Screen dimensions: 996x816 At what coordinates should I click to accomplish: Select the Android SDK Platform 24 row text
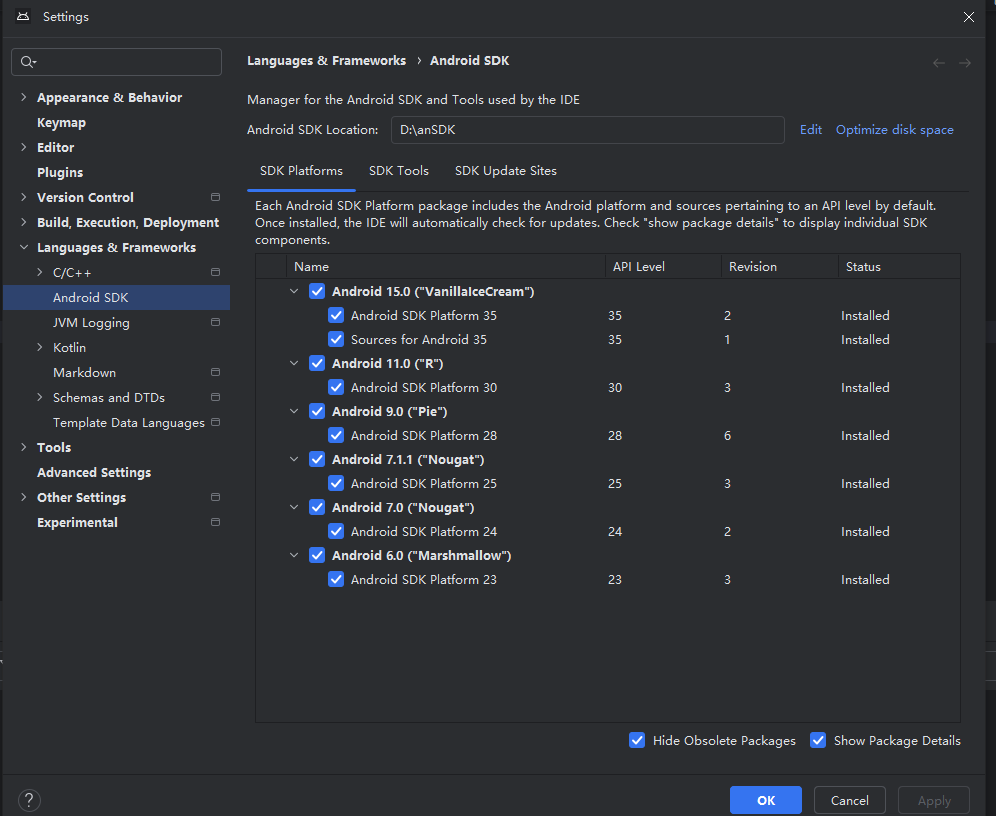[424, 532]
